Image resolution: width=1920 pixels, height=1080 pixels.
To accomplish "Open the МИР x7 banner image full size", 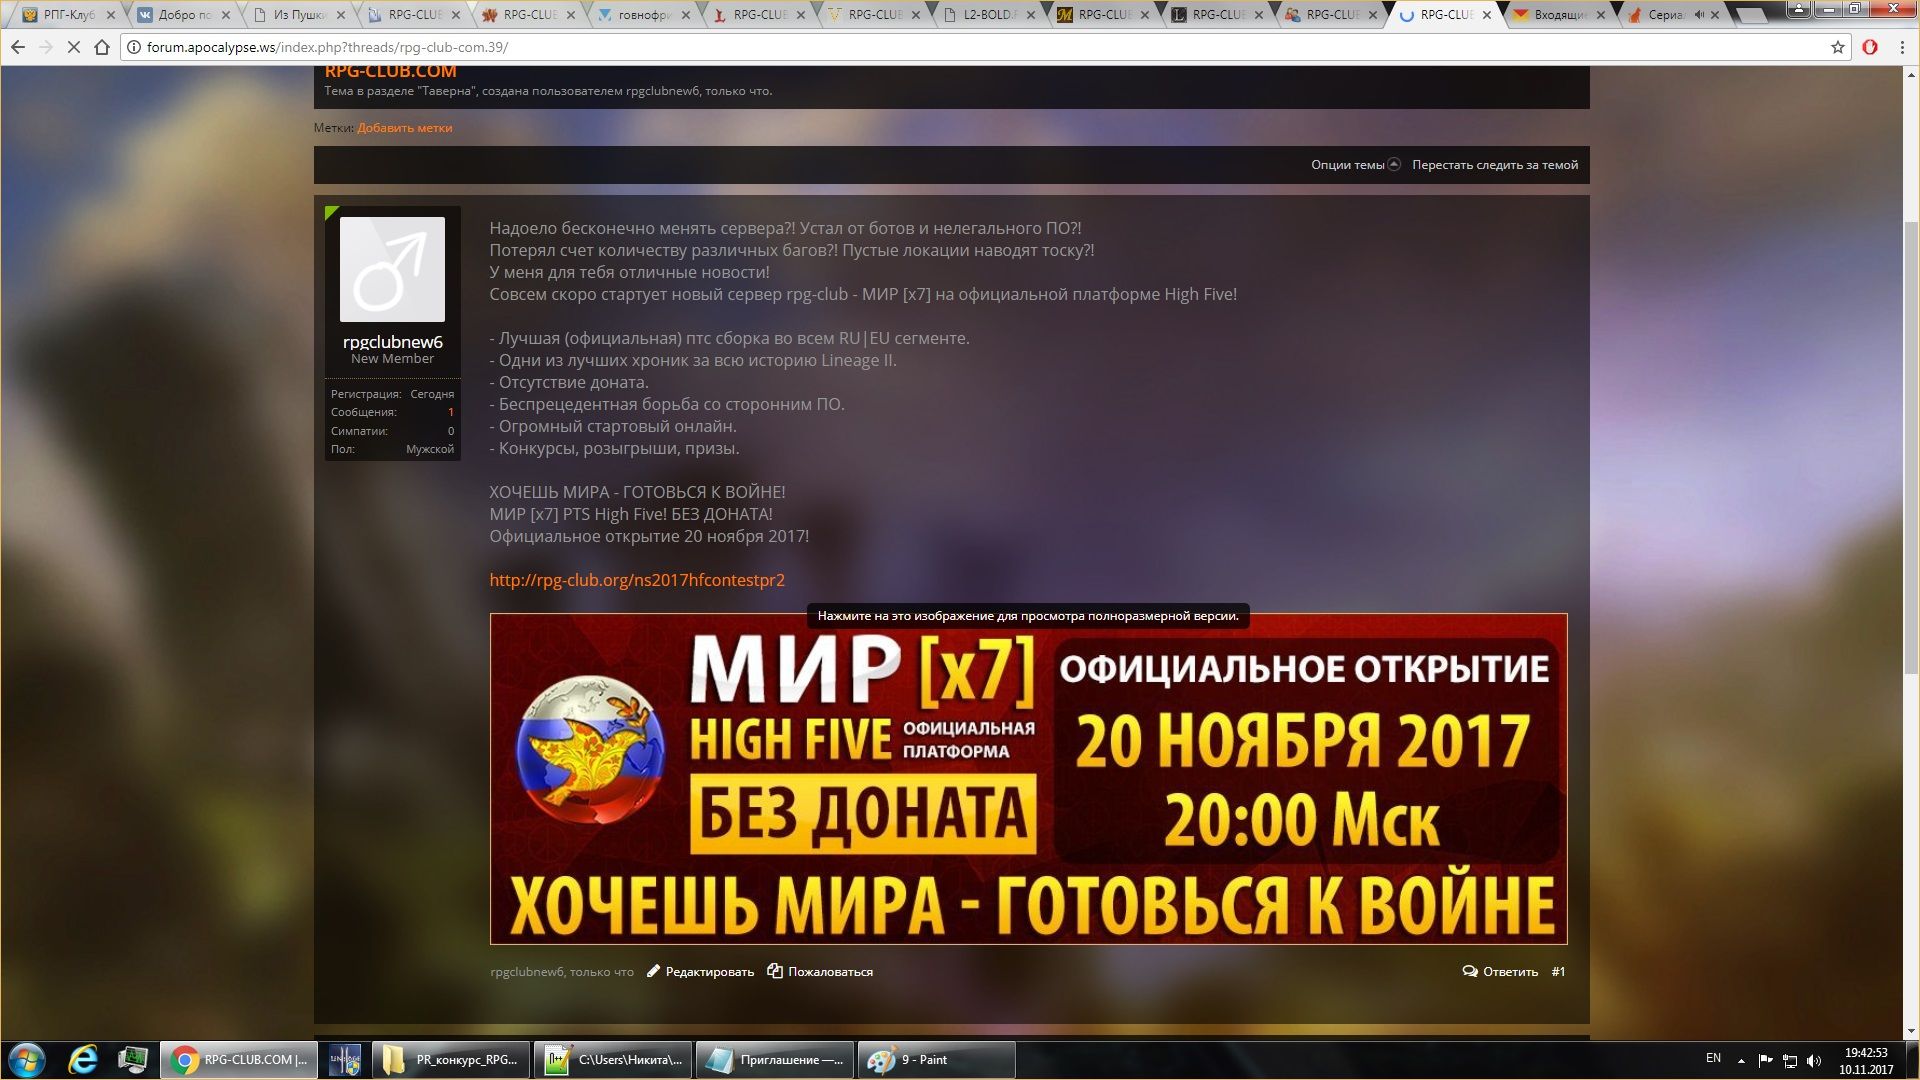I will coord(1028,780).
